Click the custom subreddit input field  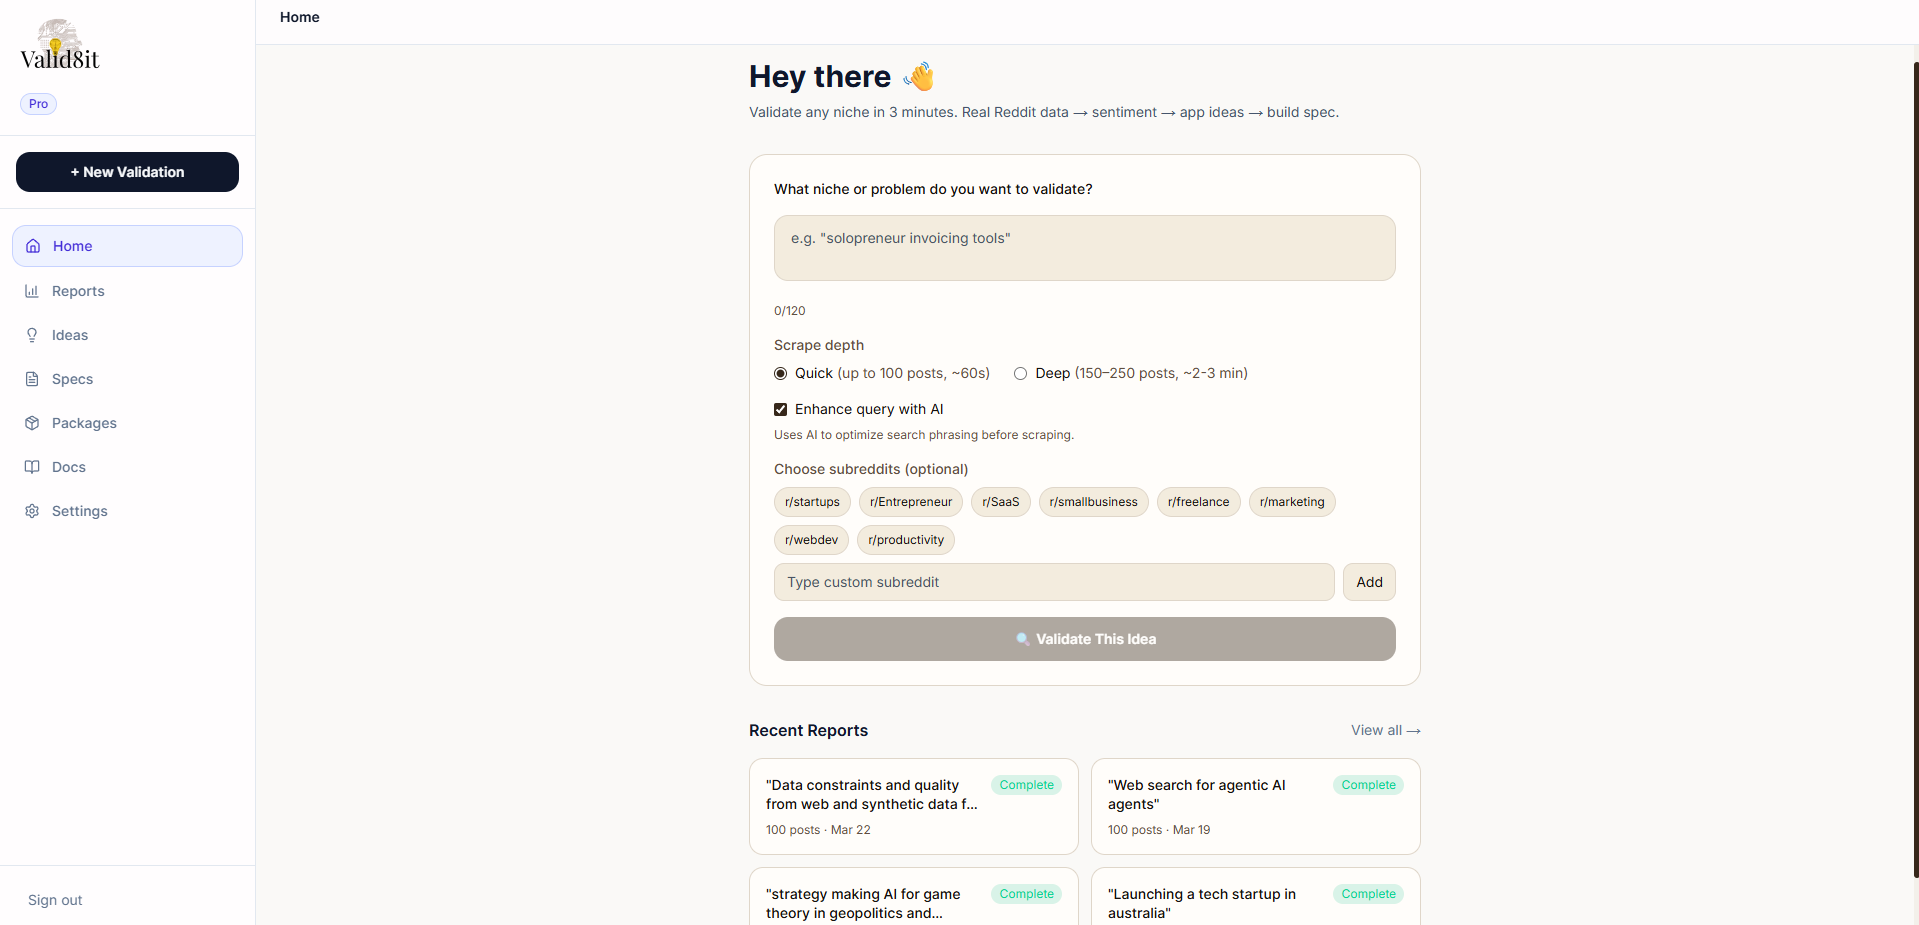click(x=1053, y=582)
